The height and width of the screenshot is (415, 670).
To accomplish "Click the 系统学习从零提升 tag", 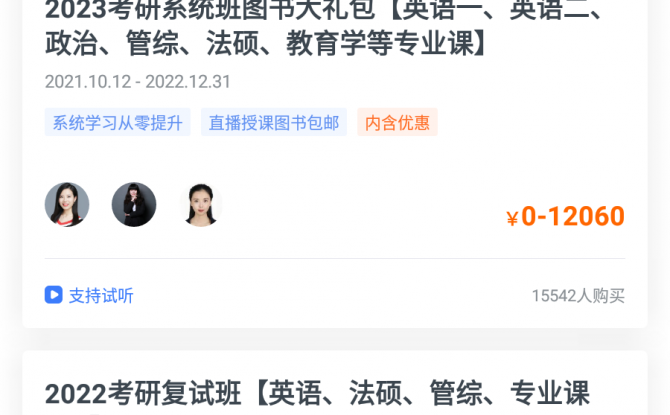I will click(x=118, y=123).
